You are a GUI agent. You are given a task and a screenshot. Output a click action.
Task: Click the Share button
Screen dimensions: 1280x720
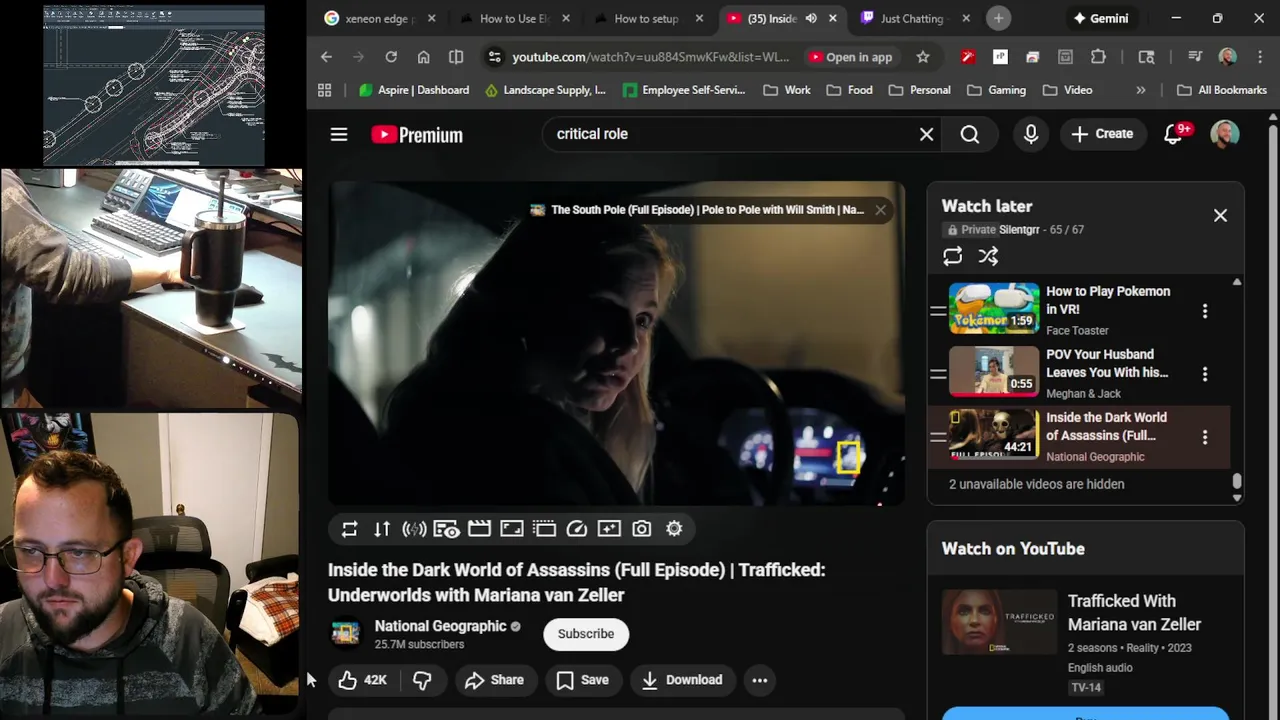(495, 680)
